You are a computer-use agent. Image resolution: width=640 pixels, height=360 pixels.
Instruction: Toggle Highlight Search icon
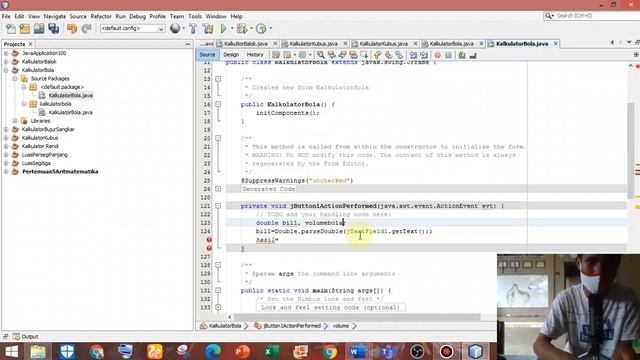click(353, 55)
